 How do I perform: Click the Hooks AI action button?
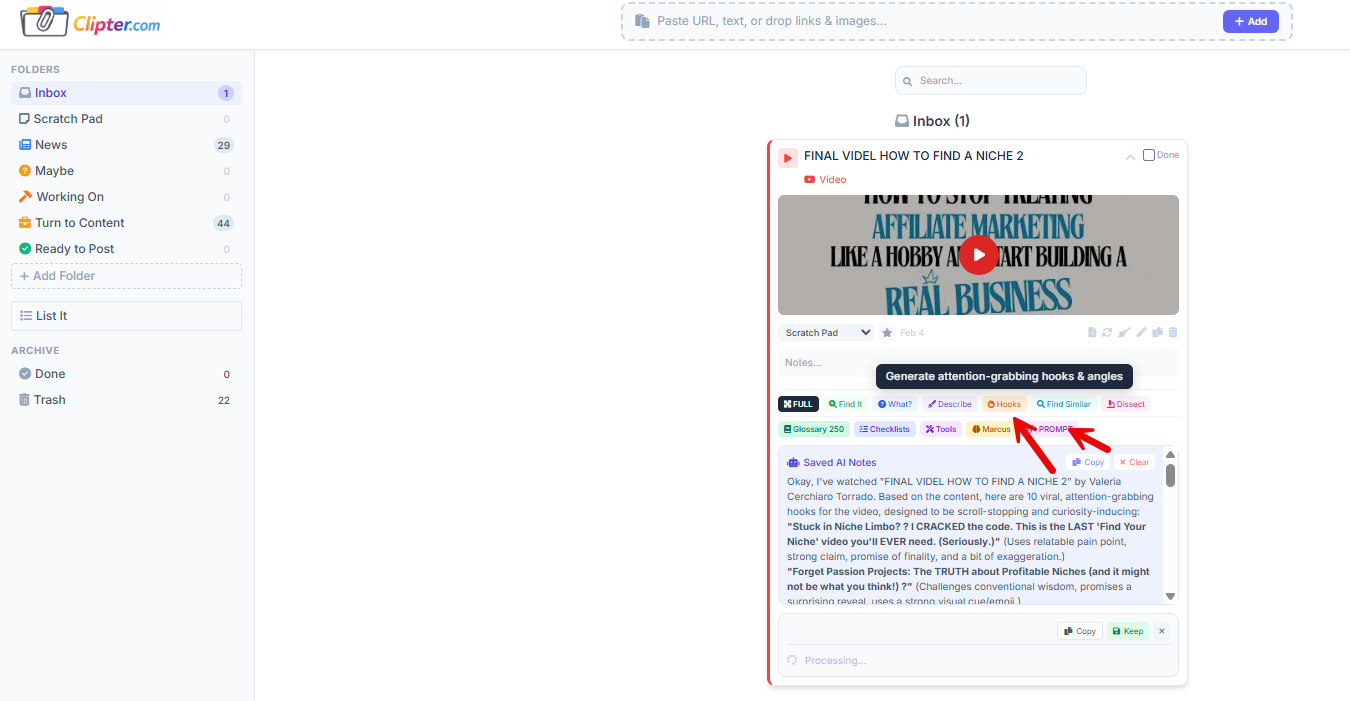(x=1004, y=404)
